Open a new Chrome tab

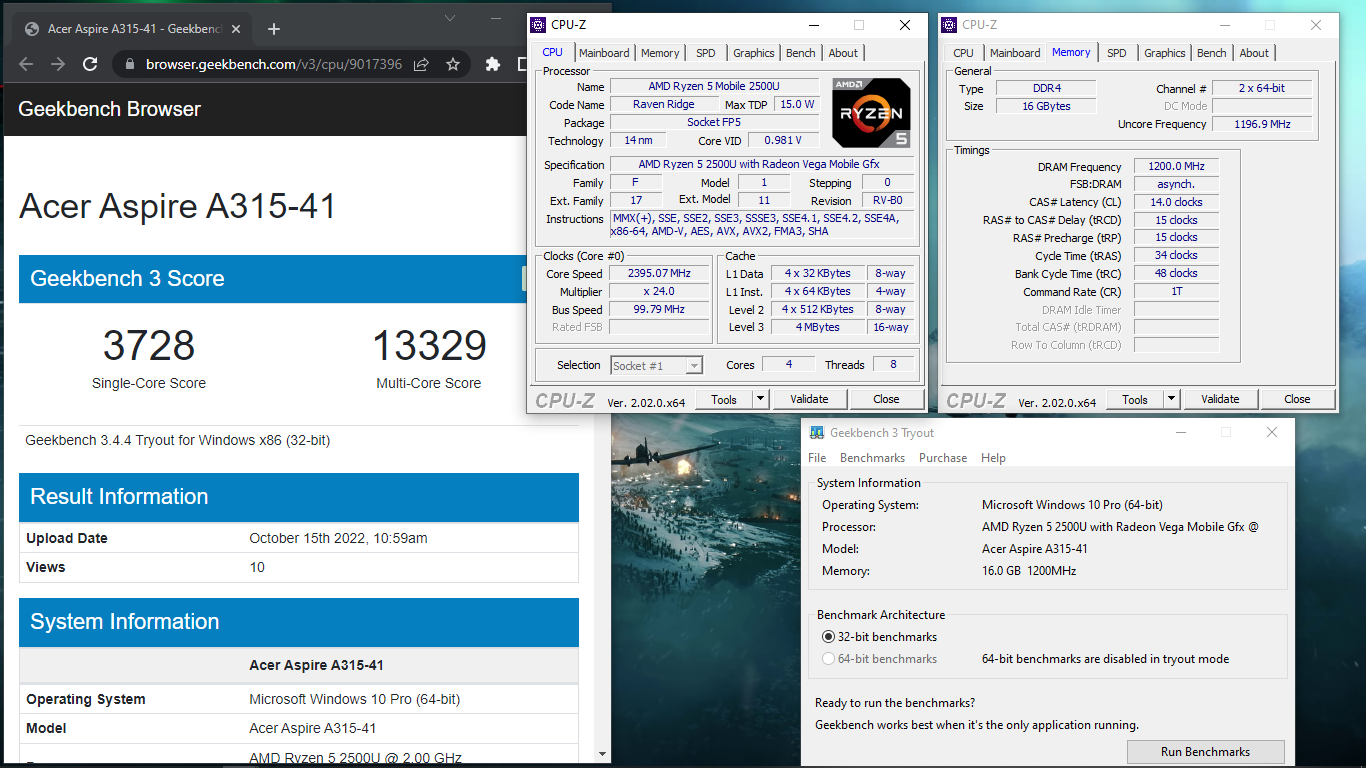click(274, 29)
